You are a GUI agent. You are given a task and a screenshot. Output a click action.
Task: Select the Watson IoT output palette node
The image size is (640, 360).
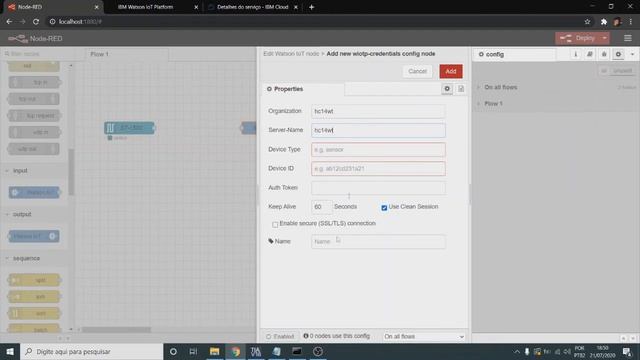(x=34, y=236)
